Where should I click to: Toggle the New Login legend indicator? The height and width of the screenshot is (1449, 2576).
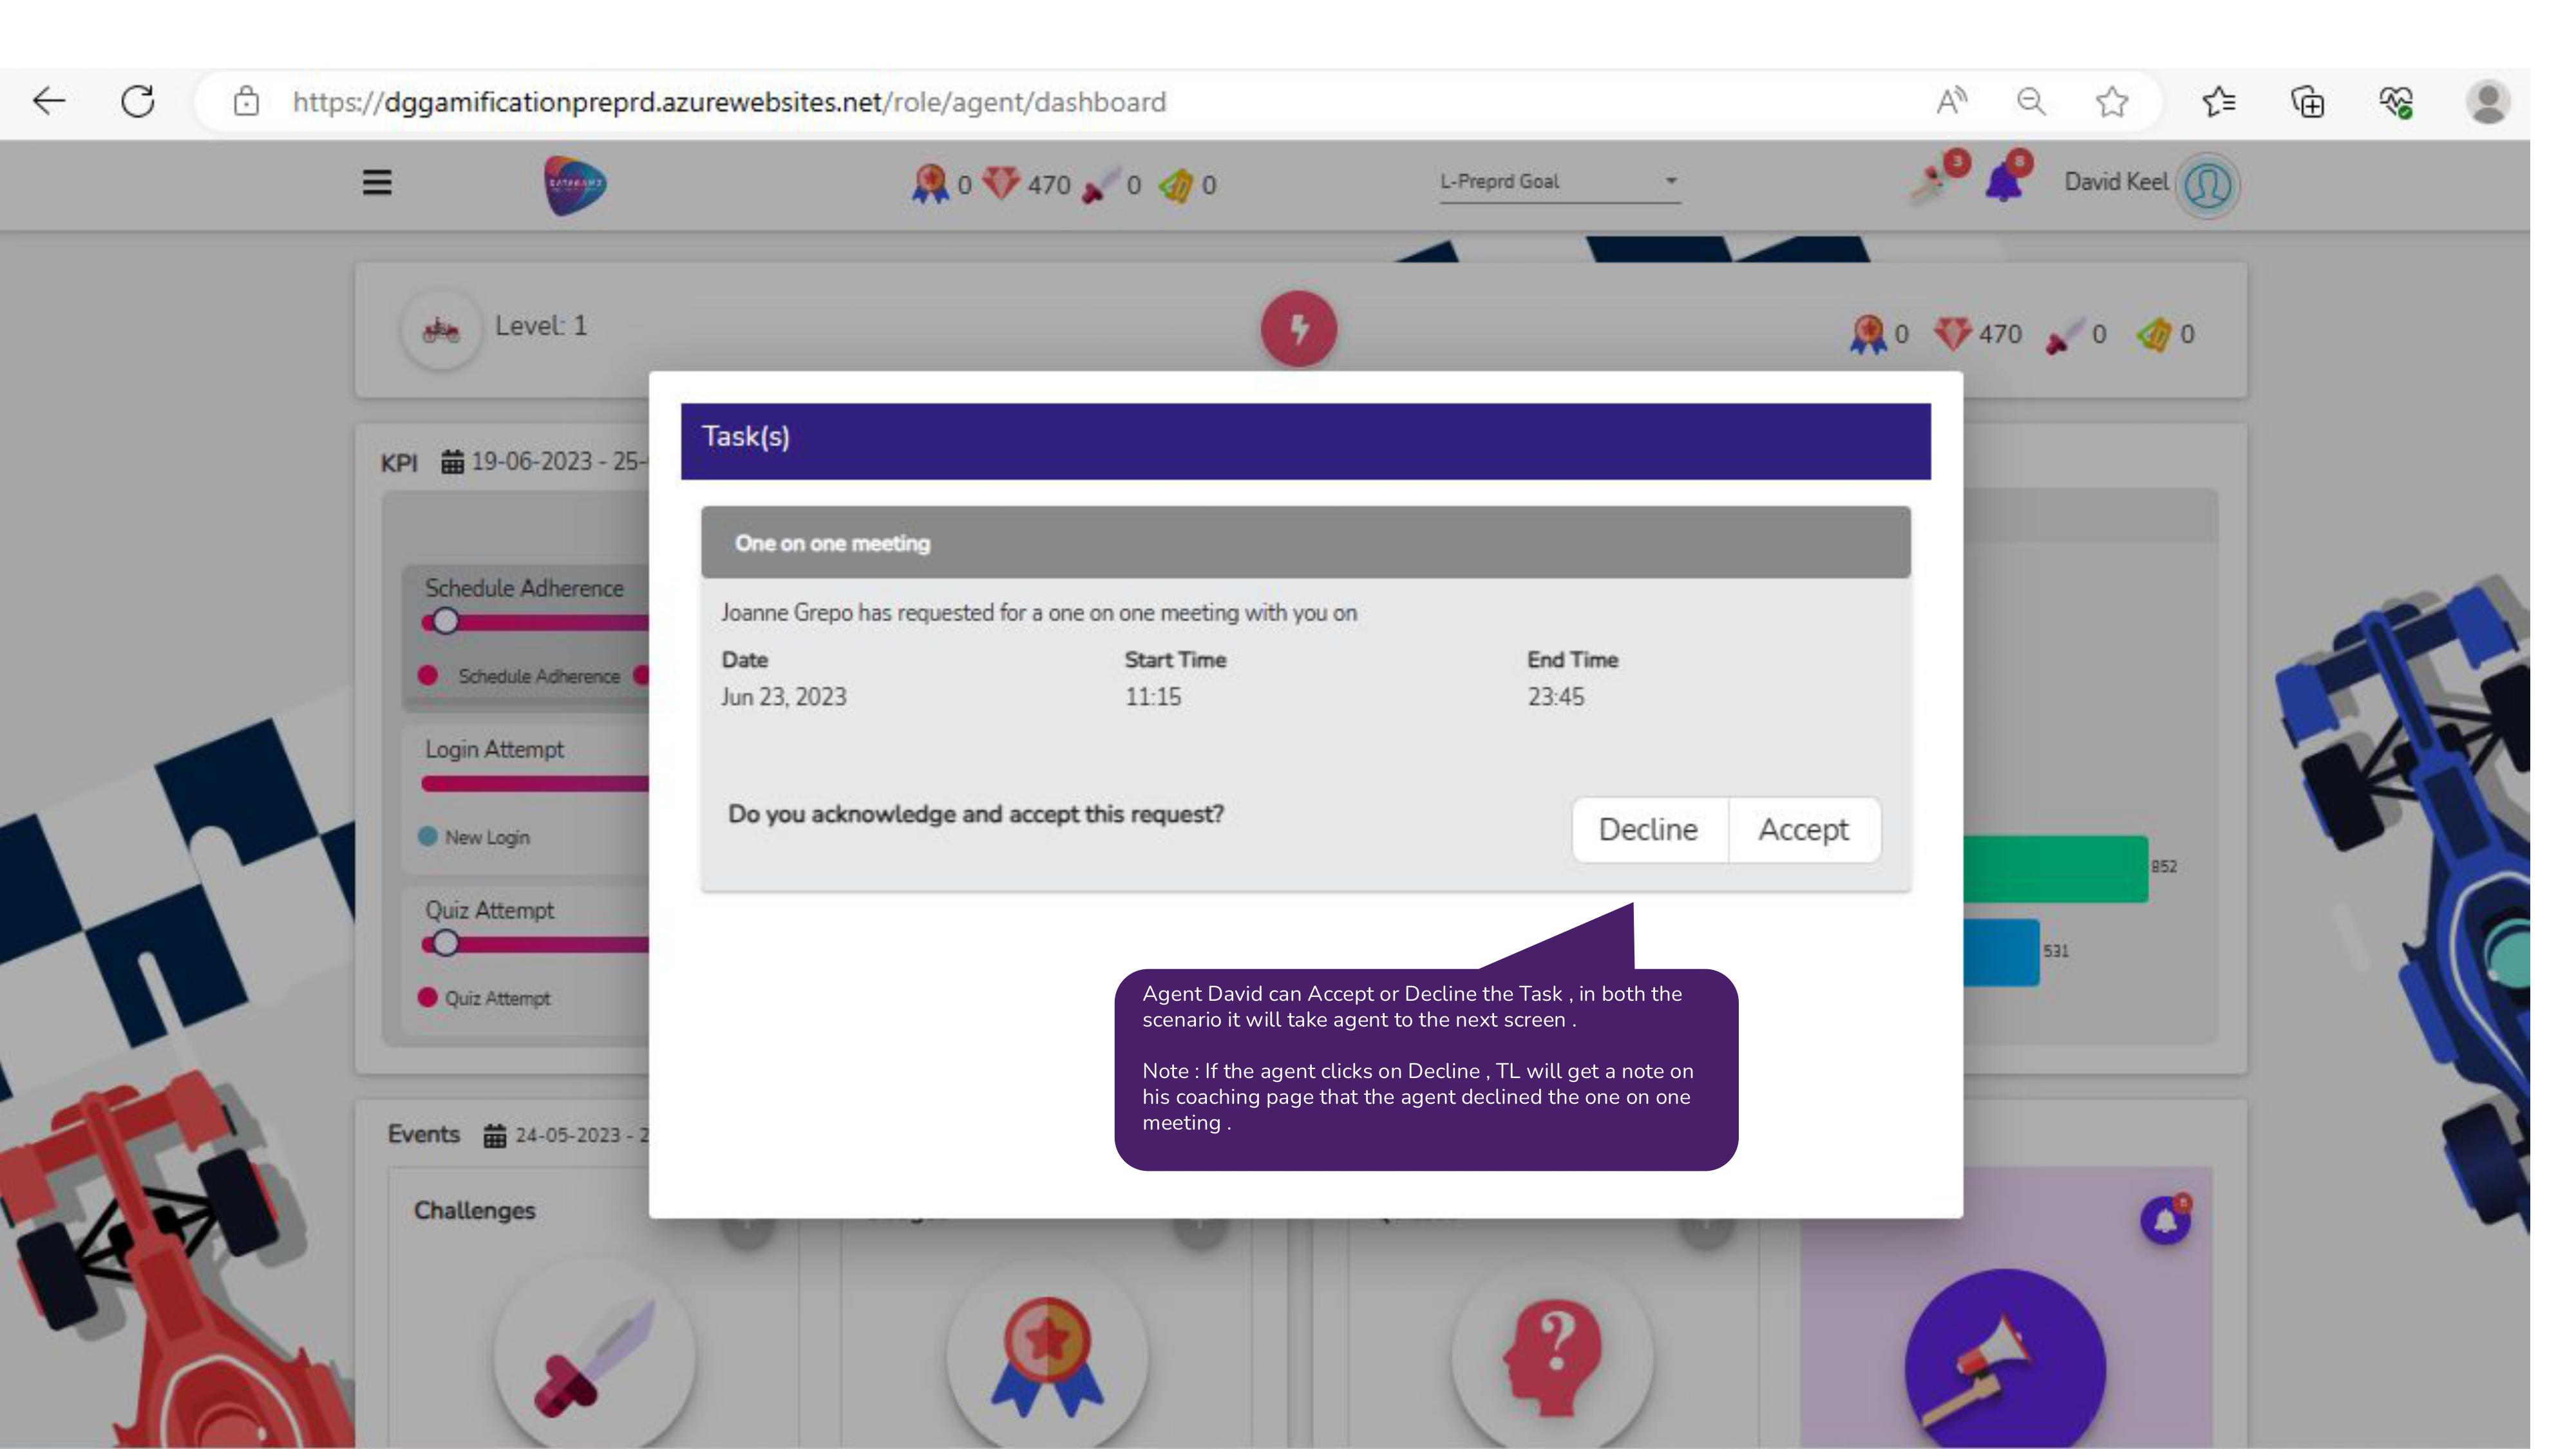coord(428,837)
